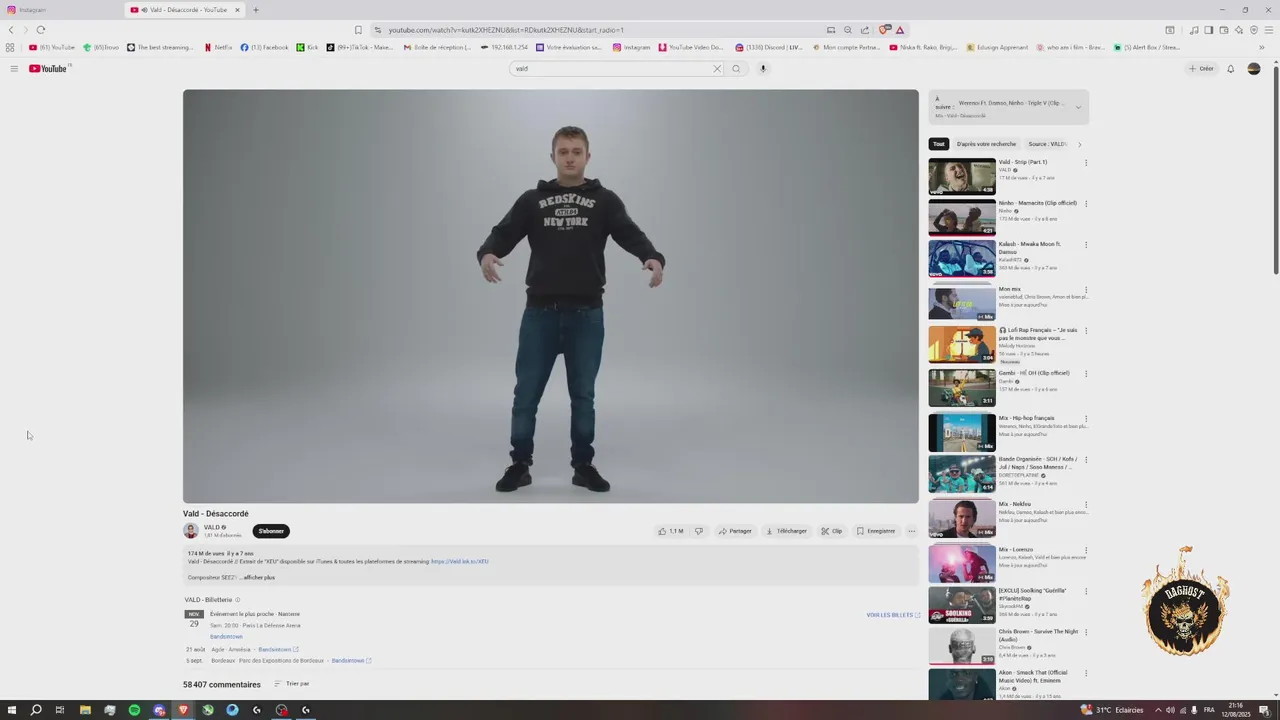Clear the search box with the X

point(716,69)
